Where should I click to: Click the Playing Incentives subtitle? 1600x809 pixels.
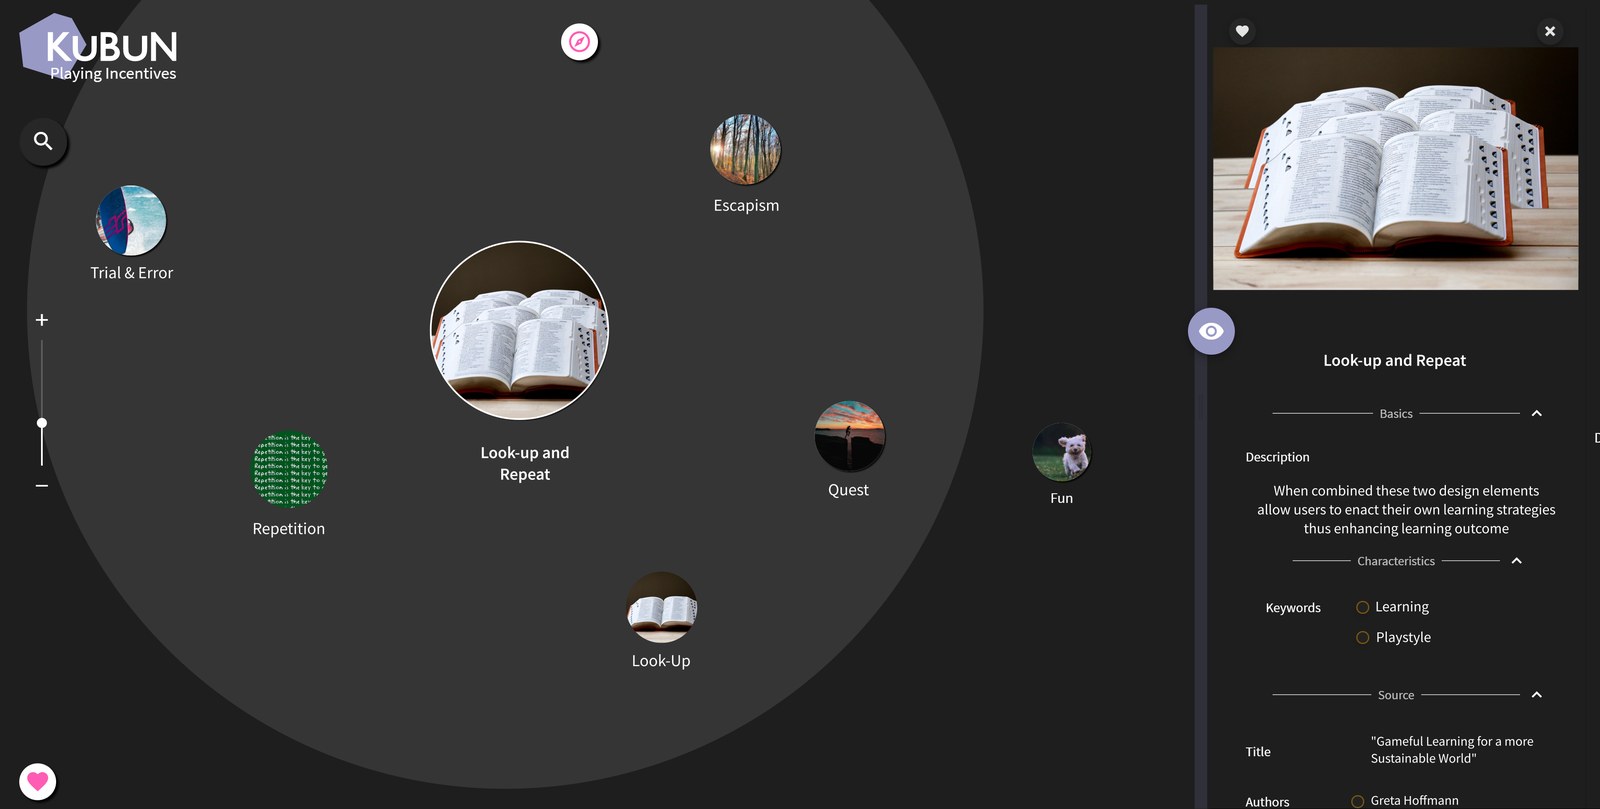[x=113, y=74]
